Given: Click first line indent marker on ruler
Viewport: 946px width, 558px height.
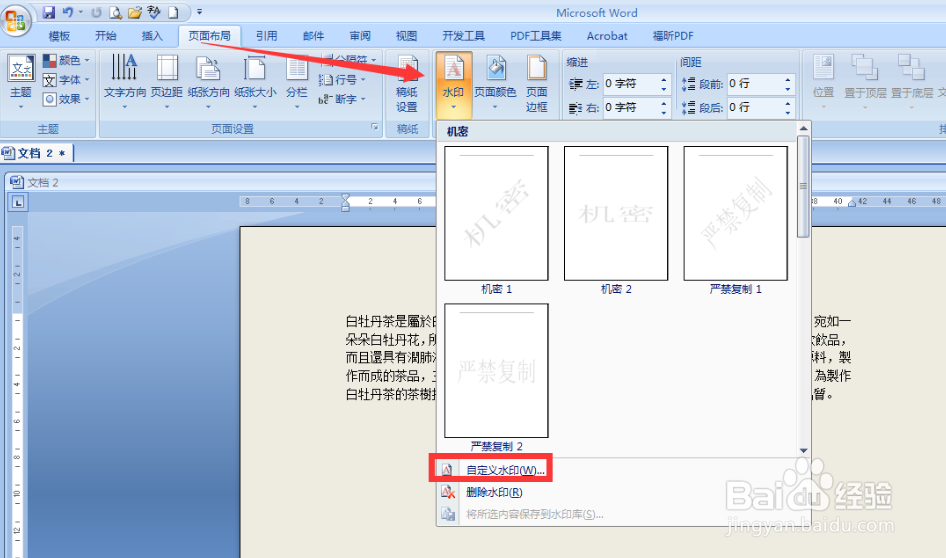Looking at the screenshot, I should coord(345,197).
